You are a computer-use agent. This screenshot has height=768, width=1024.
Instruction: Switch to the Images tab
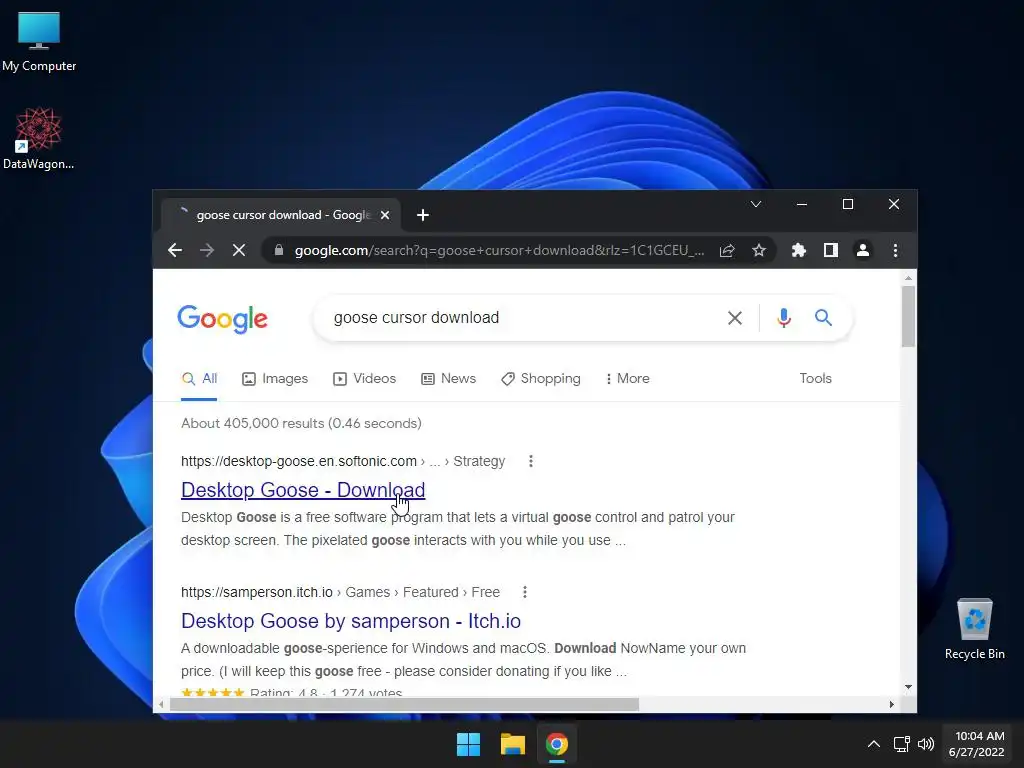click(x=275, y=379)
